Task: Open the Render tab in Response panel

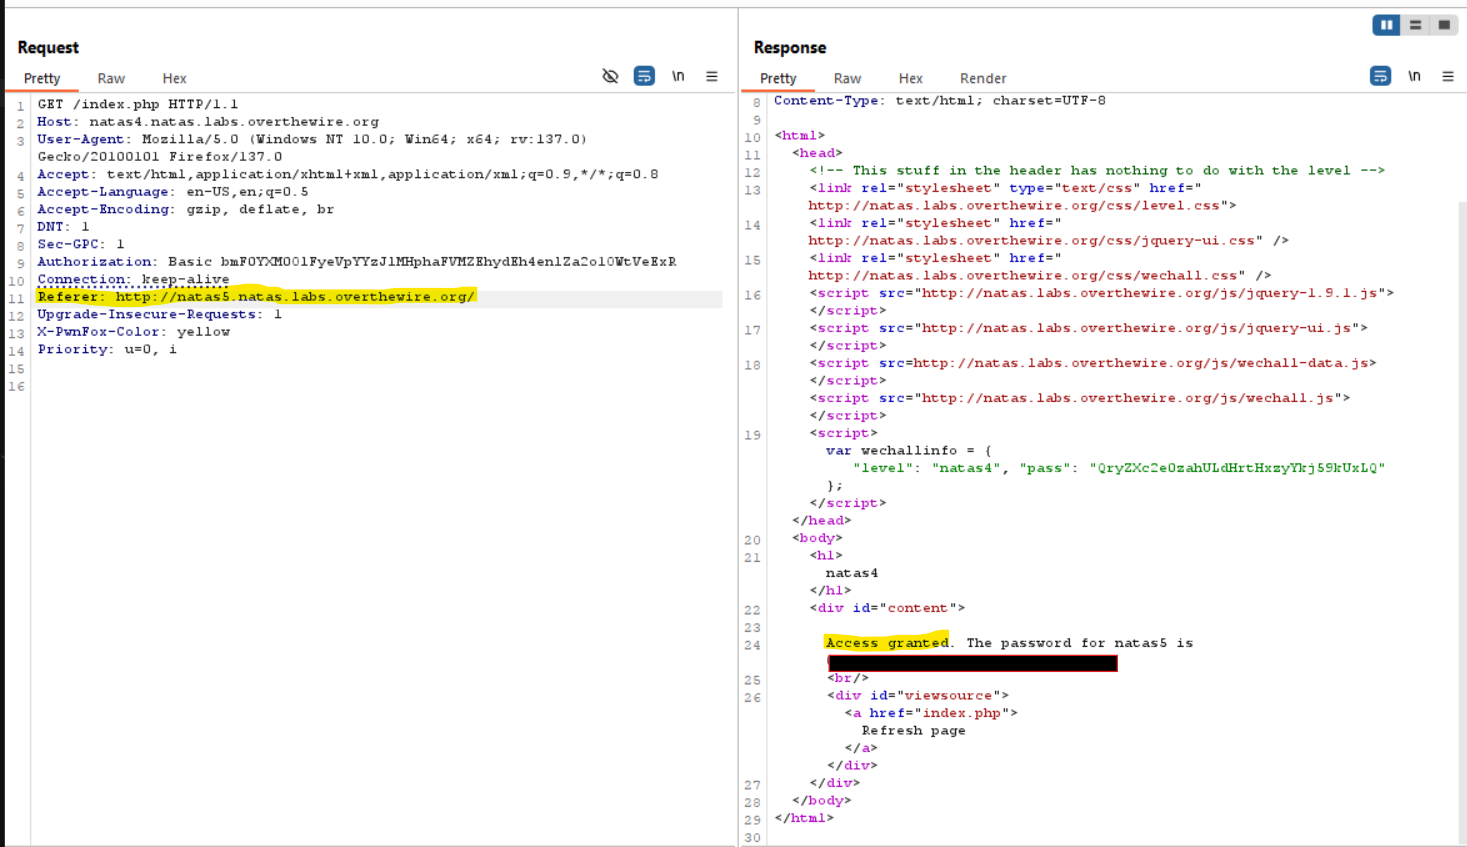Action: click(983, 78)
